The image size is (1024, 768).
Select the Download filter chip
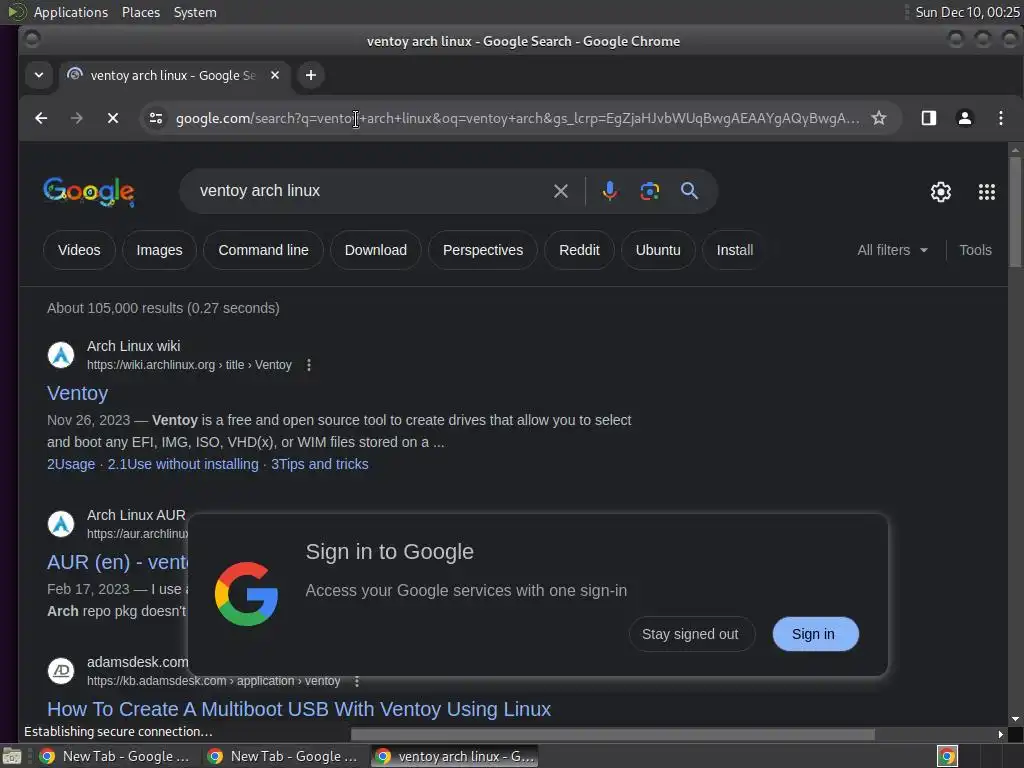coord(376,250)
